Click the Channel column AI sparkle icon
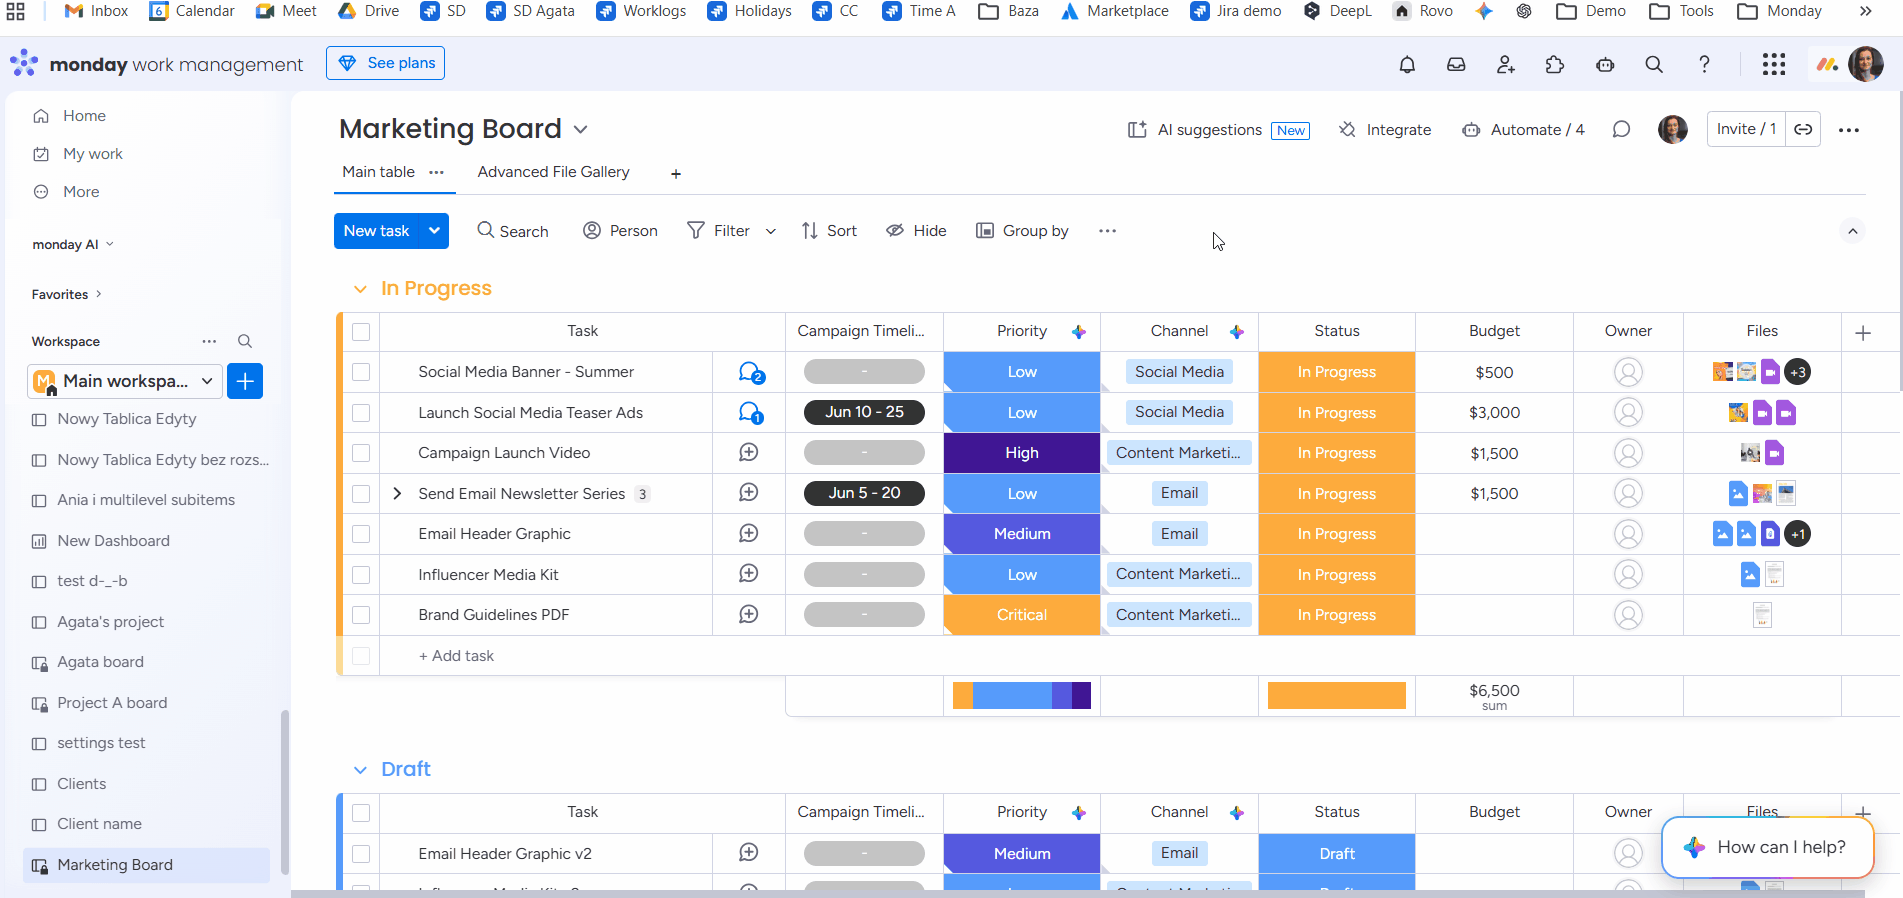This screenshot has height=898, width=1903. [1237, 332]
